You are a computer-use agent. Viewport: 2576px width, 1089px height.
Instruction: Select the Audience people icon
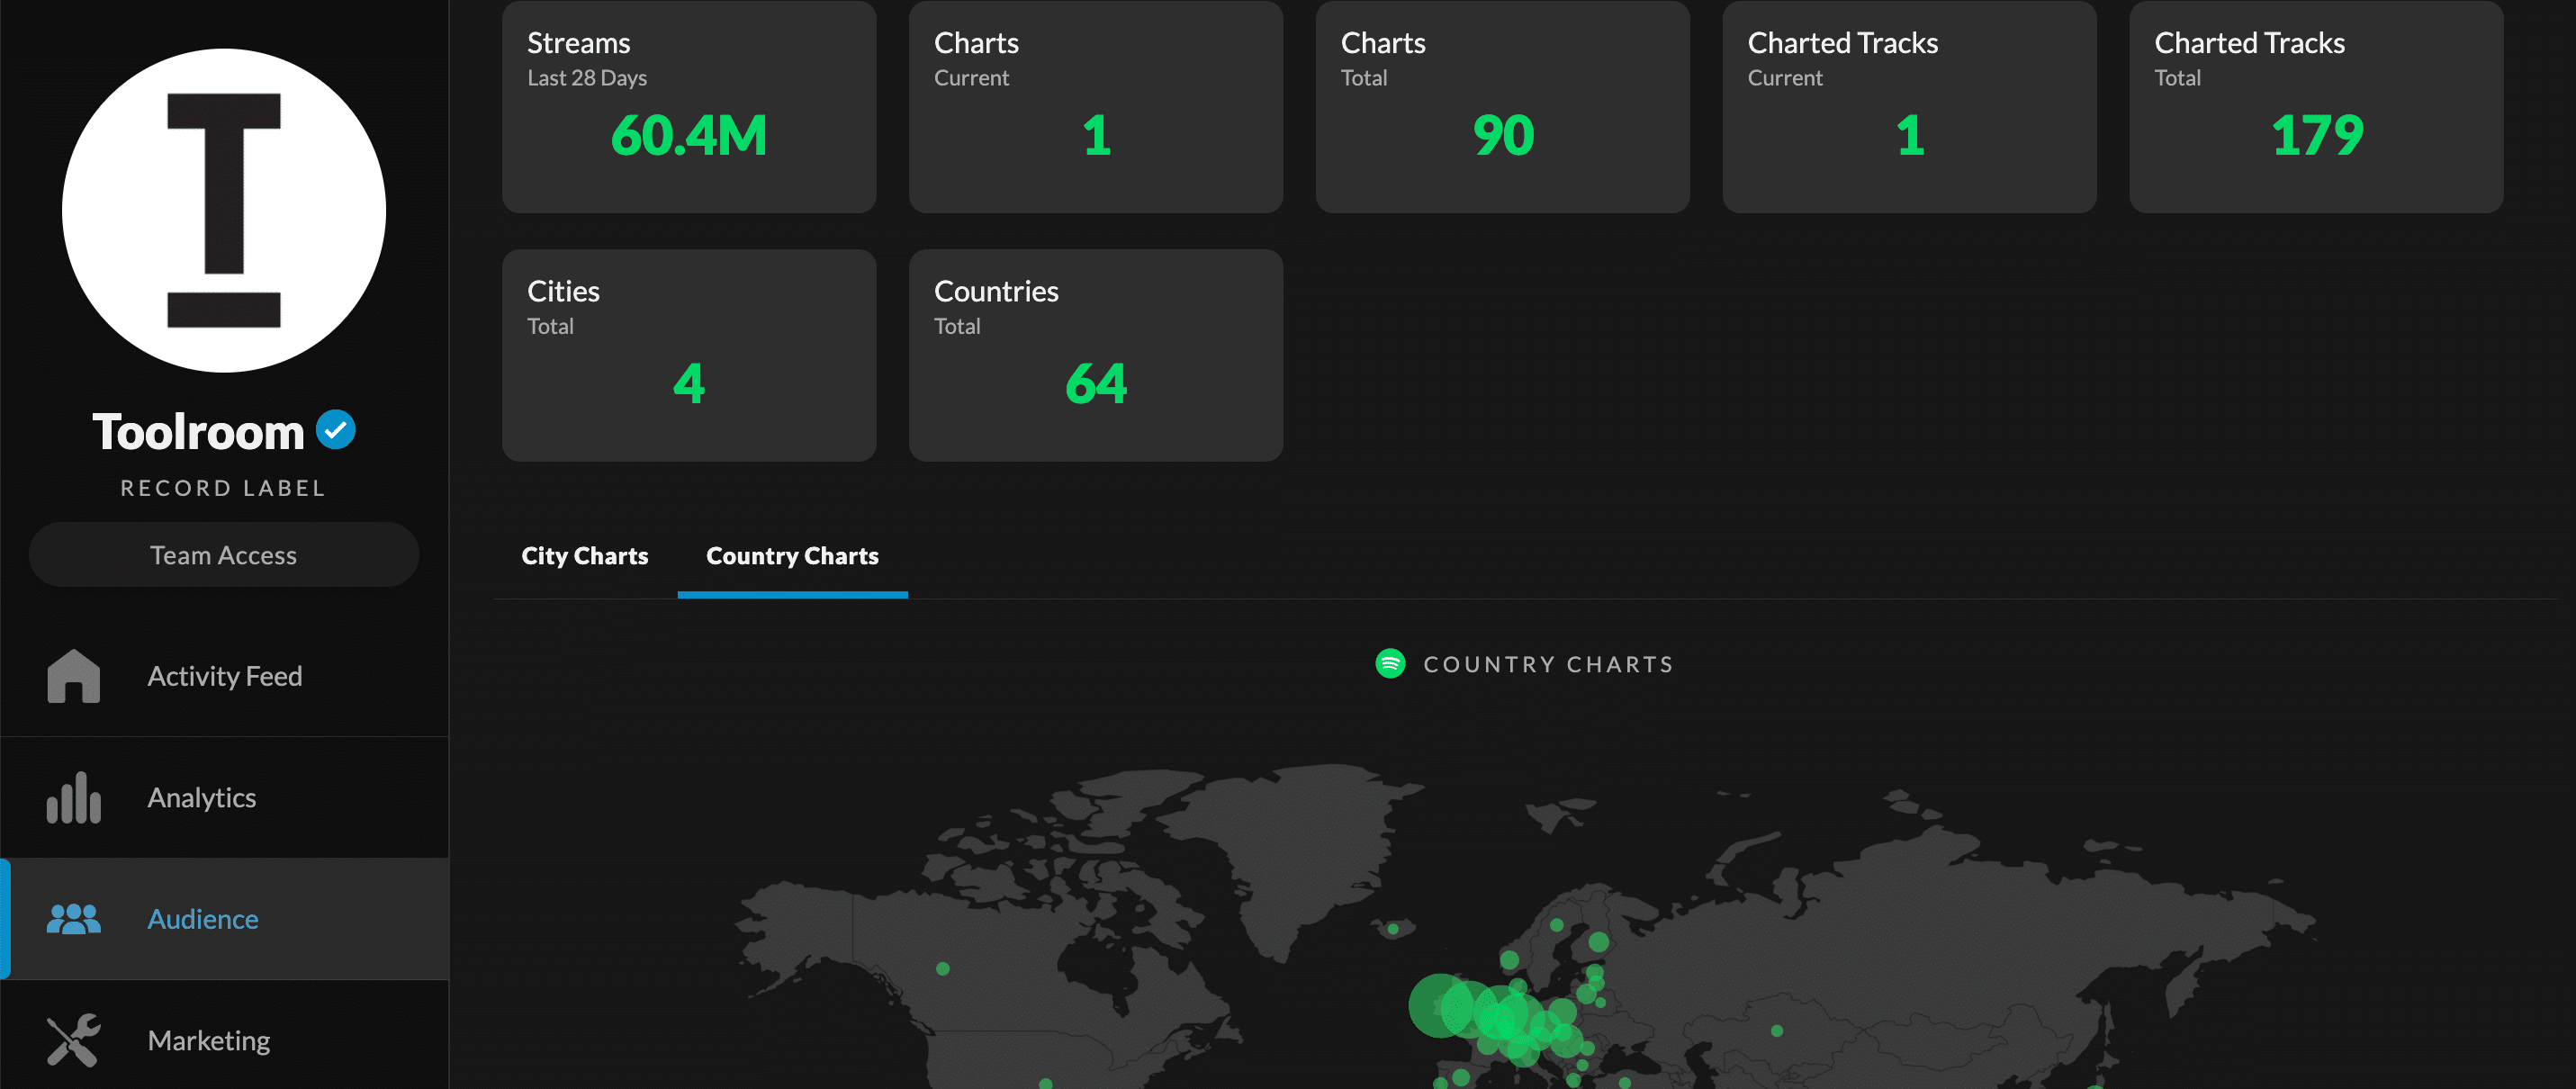click(73, 919)
